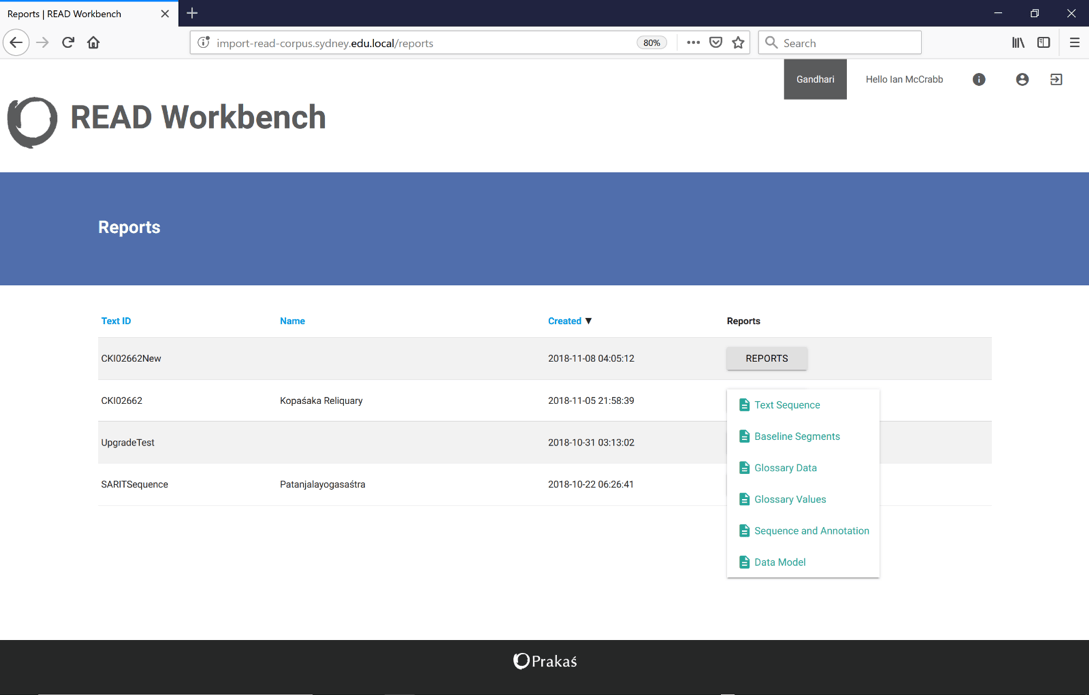Click the Gandhari corpus button
The width and height of the screenshot is (1089, 695).
[x=815, y=79]
